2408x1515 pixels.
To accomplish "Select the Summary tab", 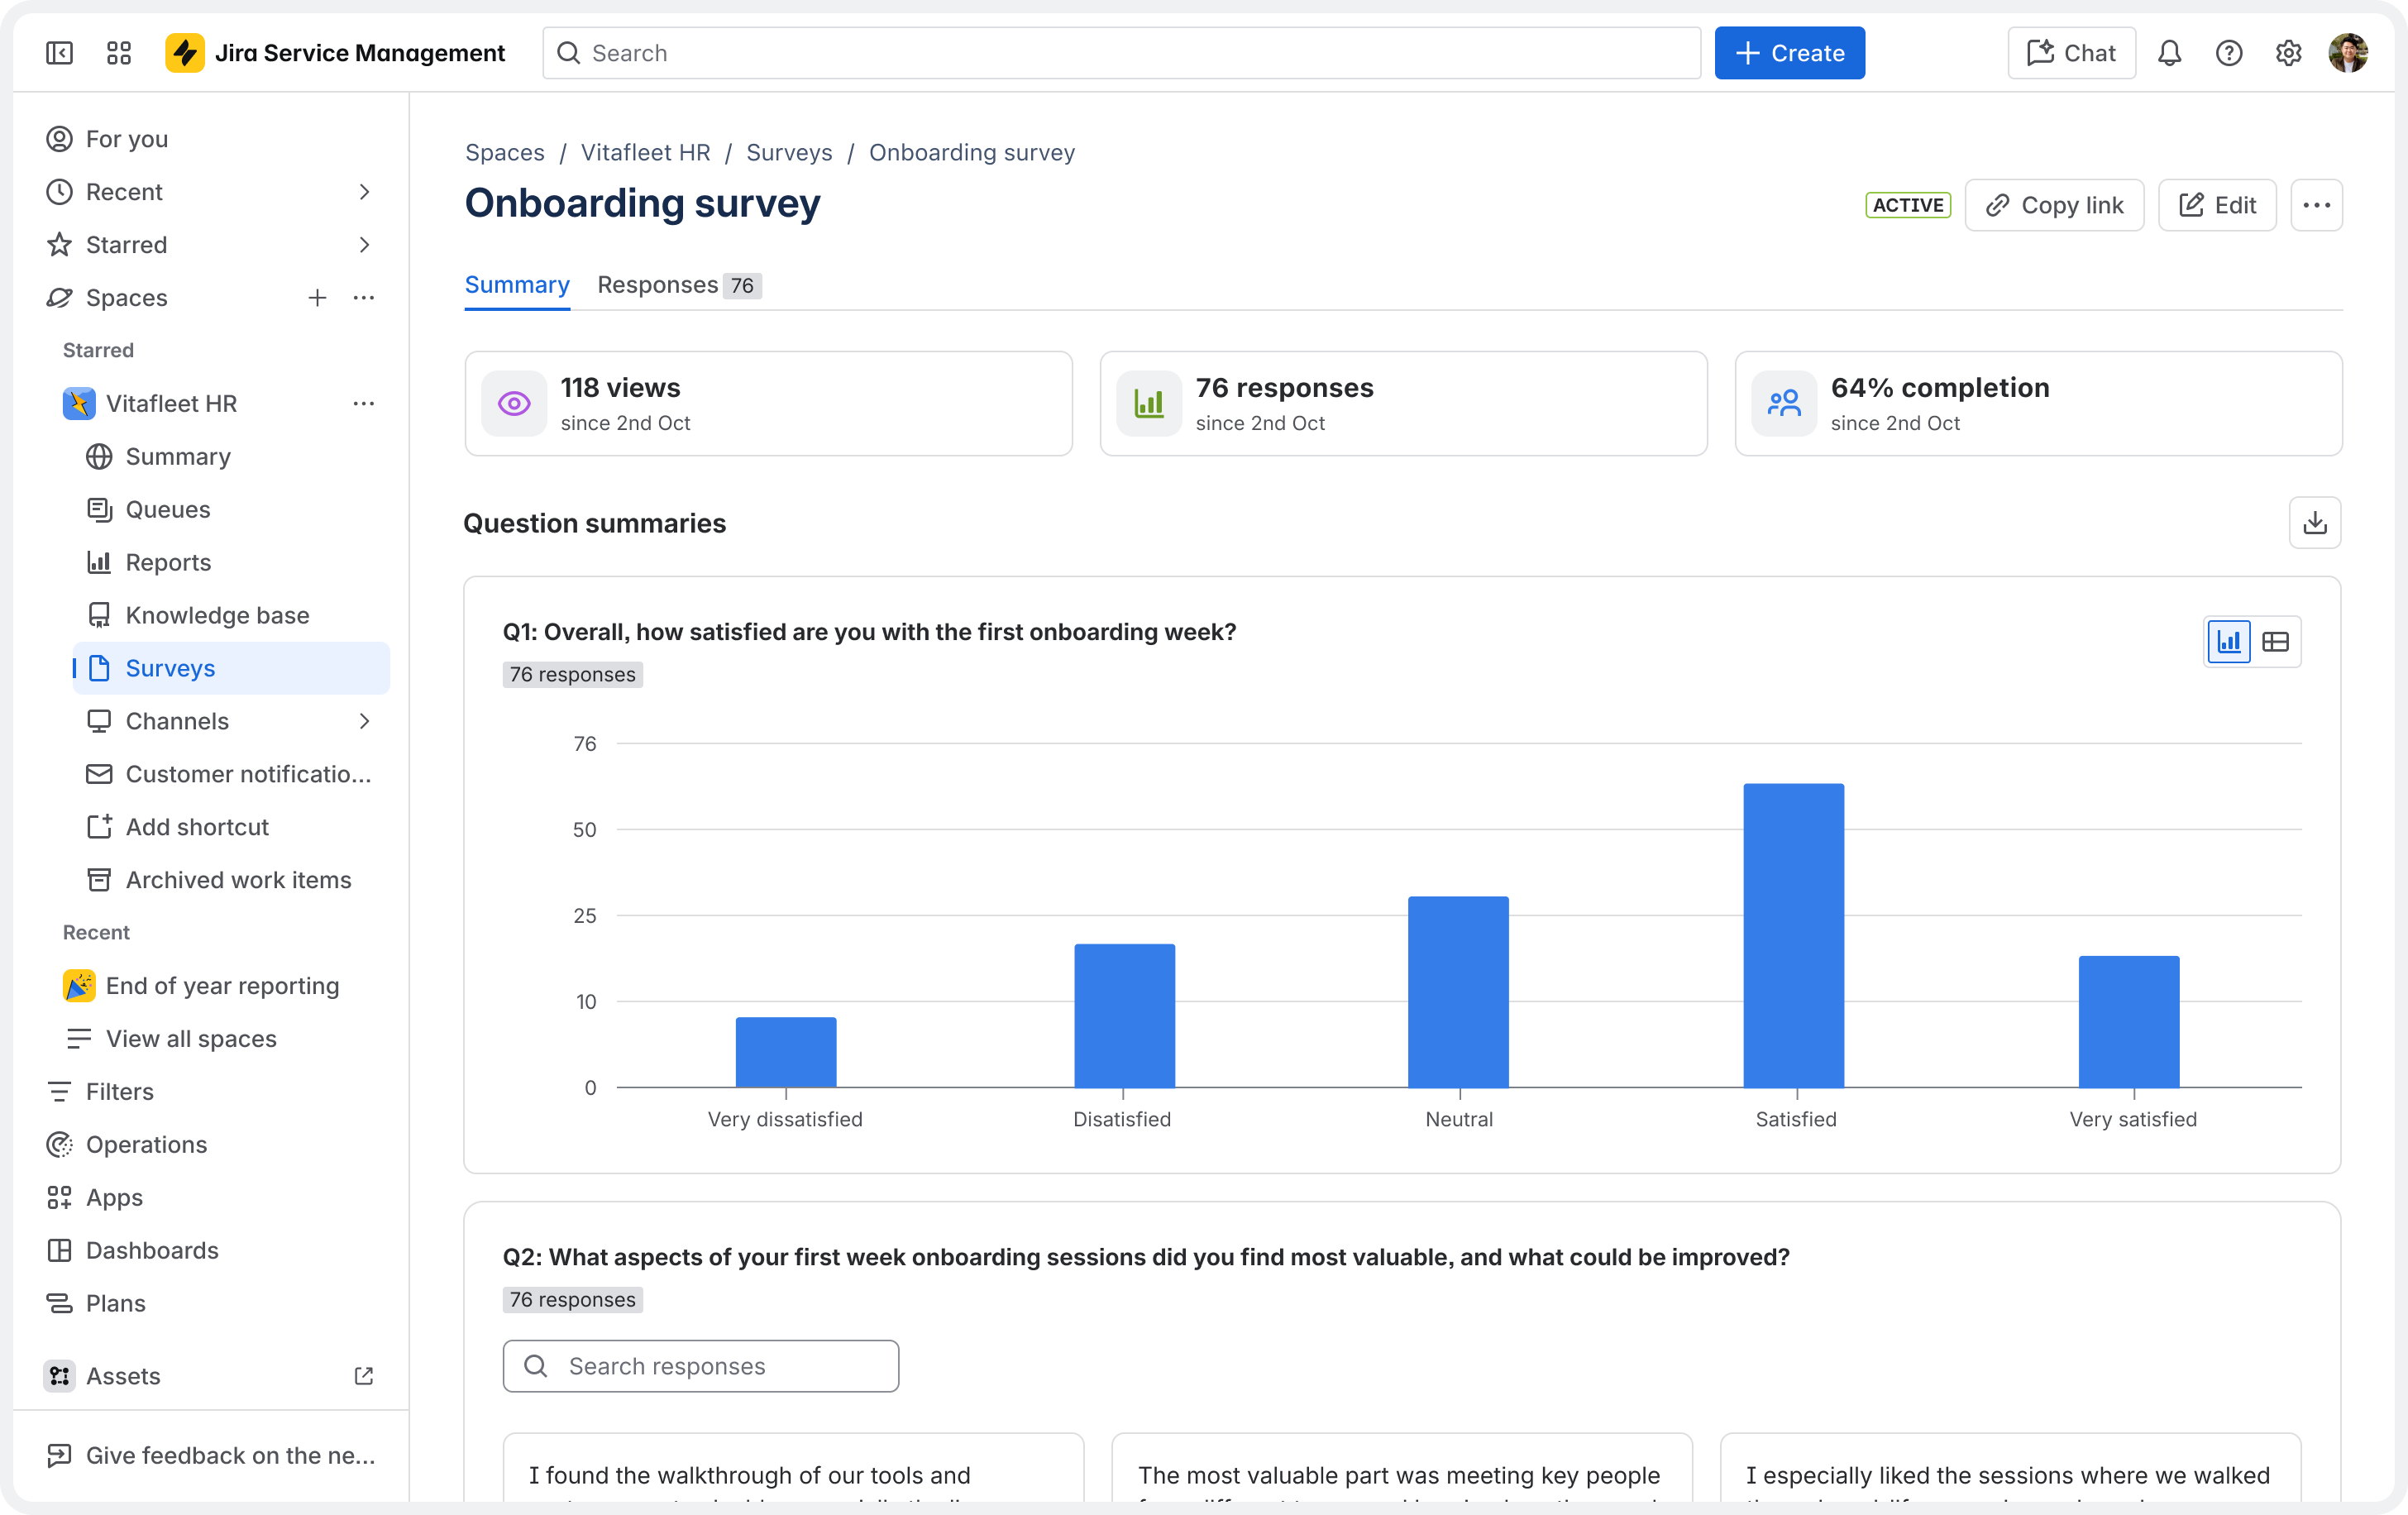I will point(516,285).
